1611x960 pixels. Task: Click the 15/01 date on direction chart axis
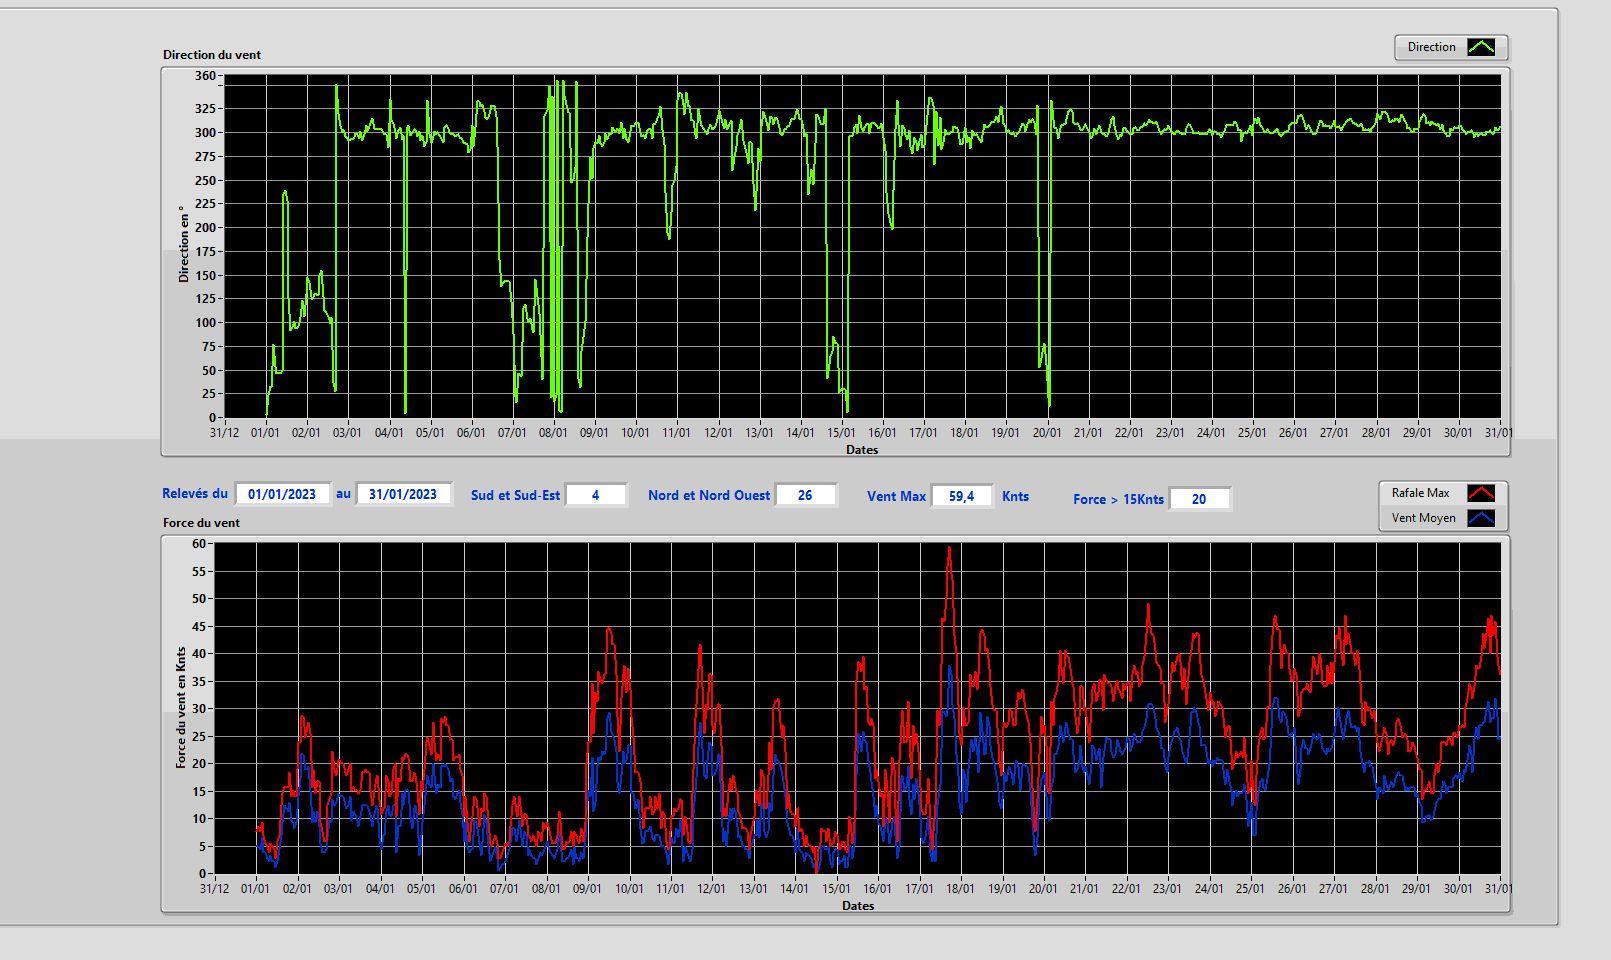[x=841, y=433]
